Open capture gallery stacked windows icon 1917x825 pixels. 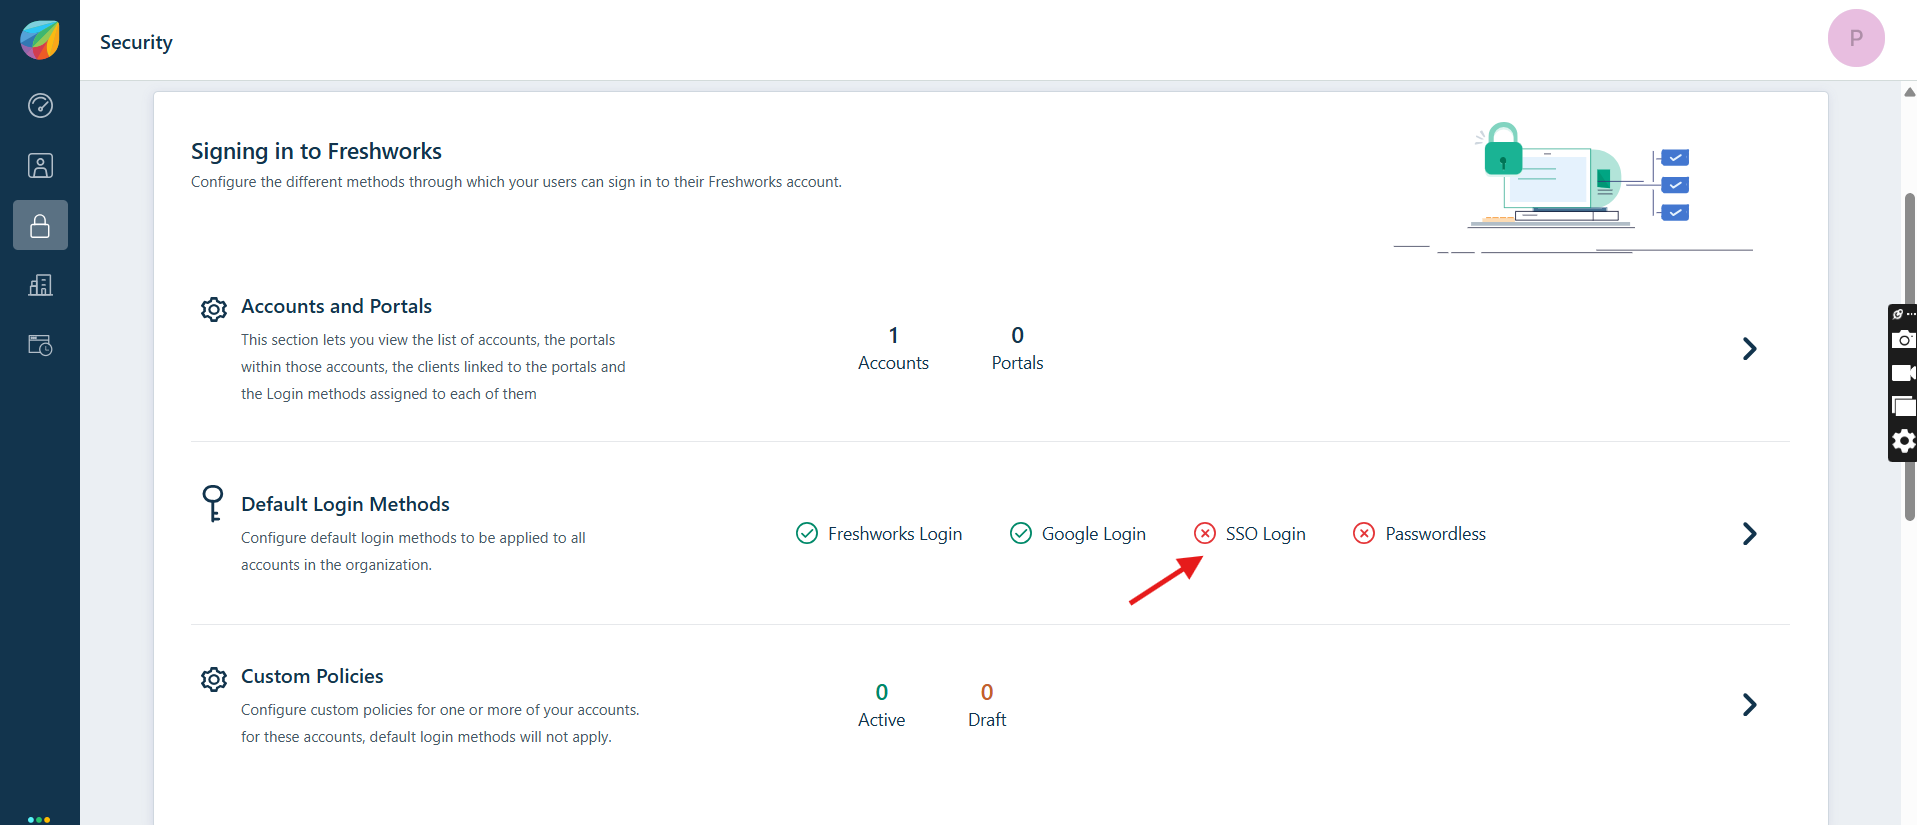click(1903, 406)
